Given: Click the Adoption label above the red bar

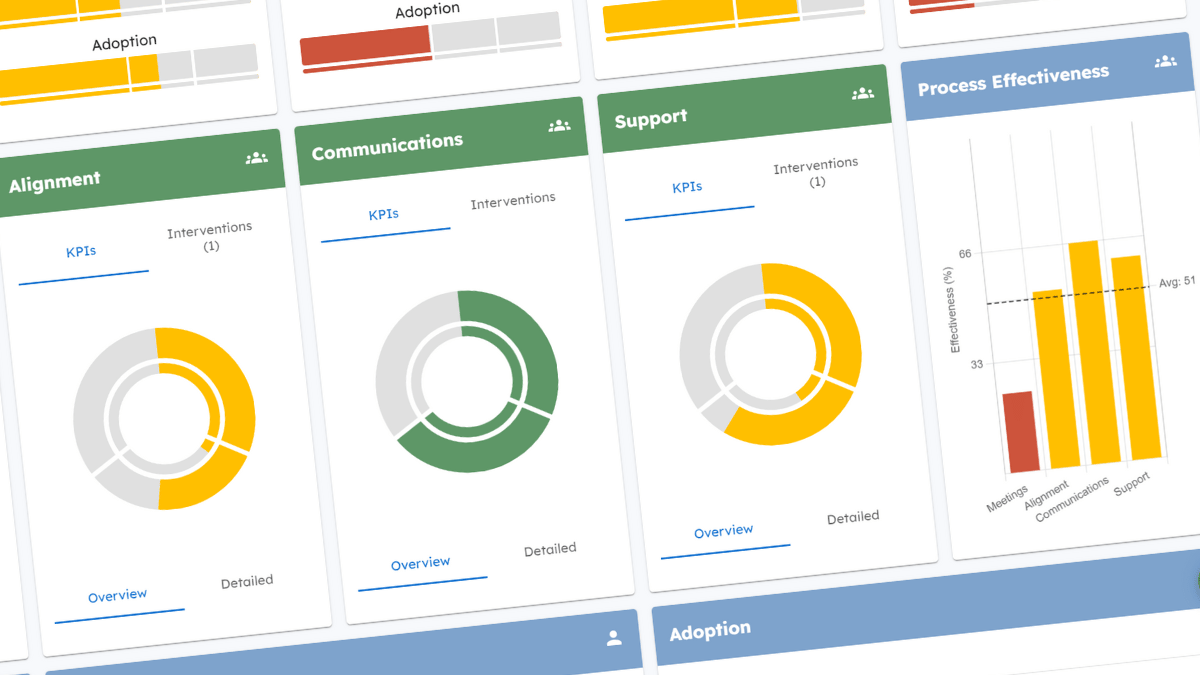Looking at the screenshot, I should [x=428, y=11].
